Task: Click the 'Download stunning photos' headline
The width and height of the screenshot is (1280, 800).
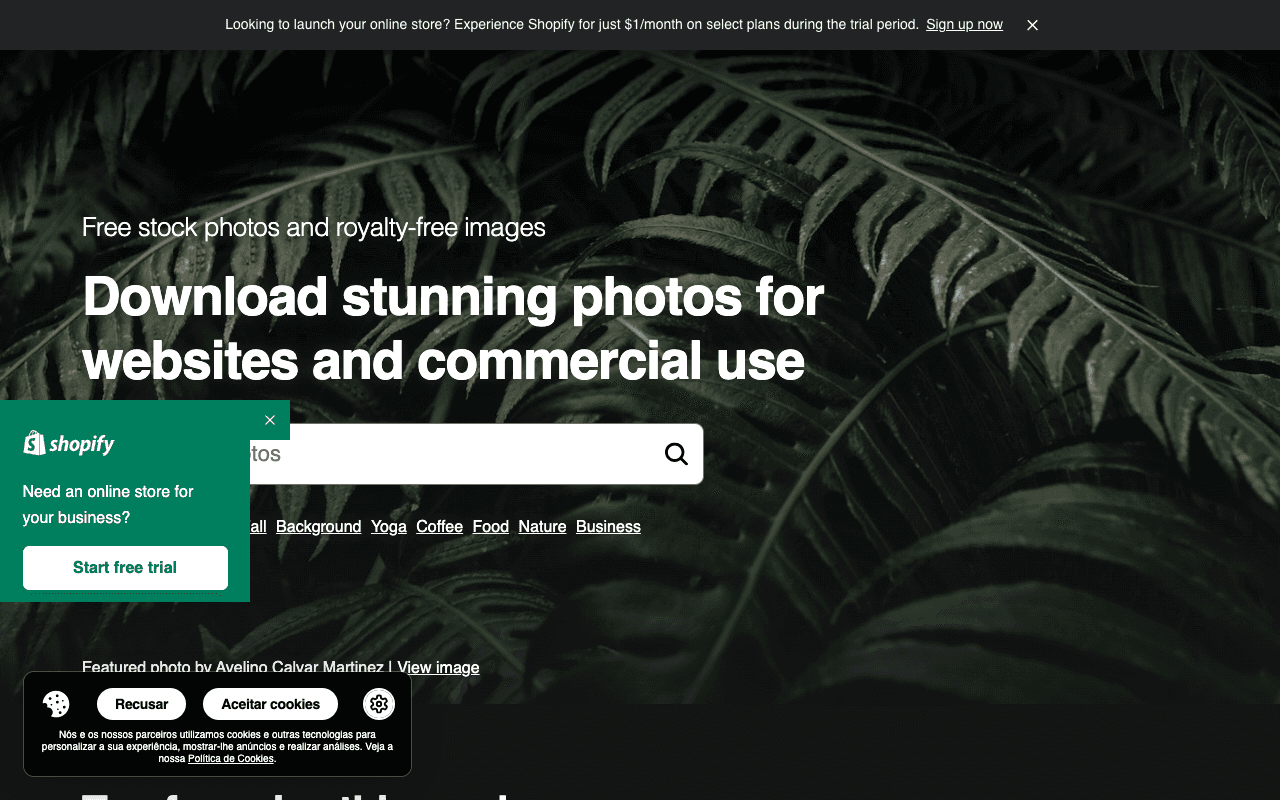Action: point(453,328)
